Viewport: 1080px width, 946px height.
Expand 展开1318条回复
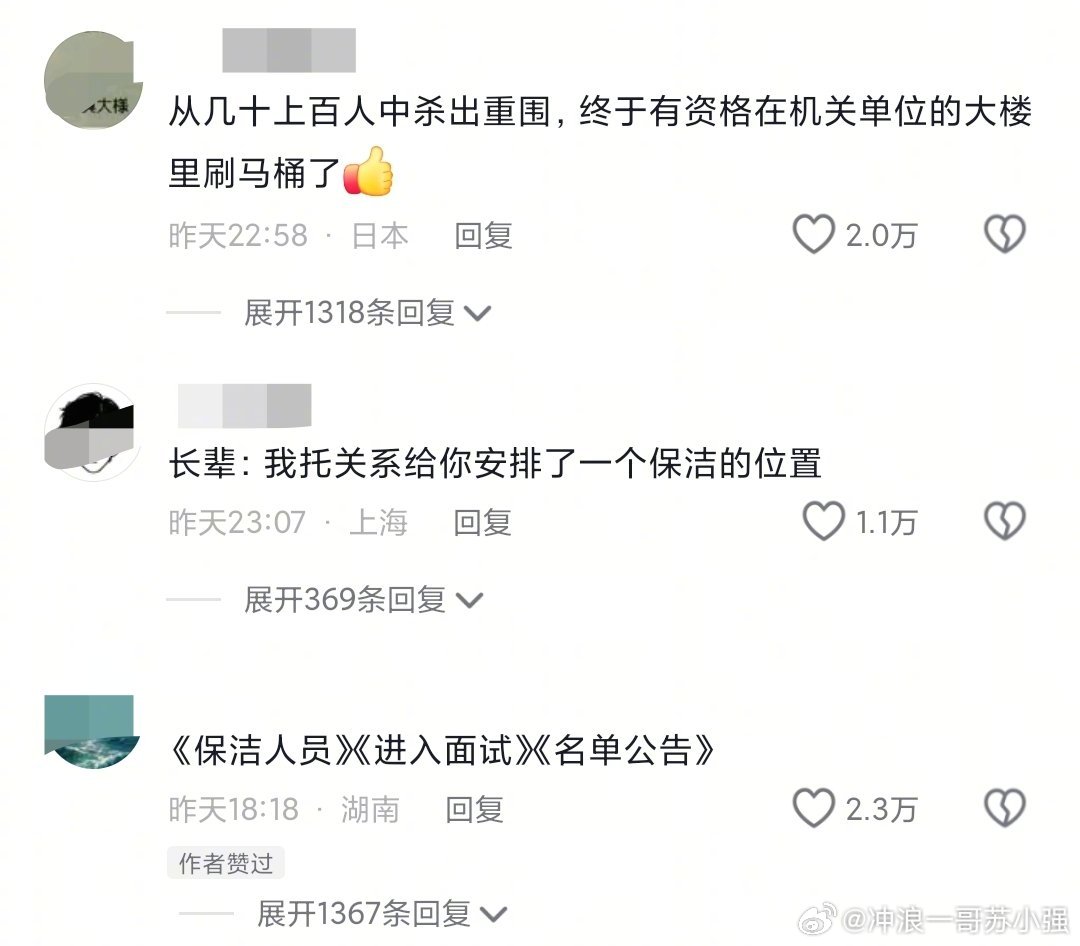point(366,313)
